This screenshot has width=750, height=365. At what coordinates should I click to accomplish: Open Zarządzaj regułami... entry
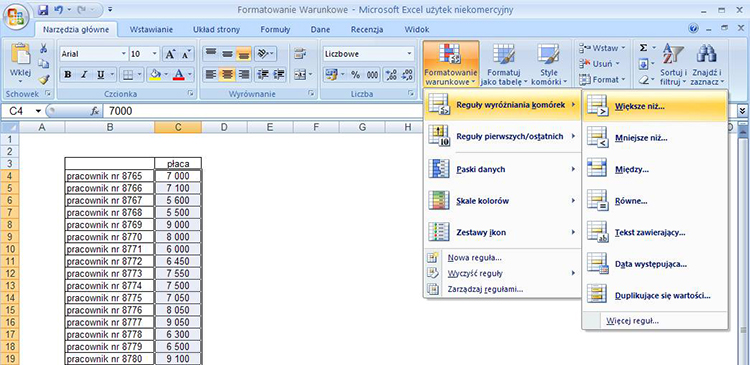click(x=502, y=289)
